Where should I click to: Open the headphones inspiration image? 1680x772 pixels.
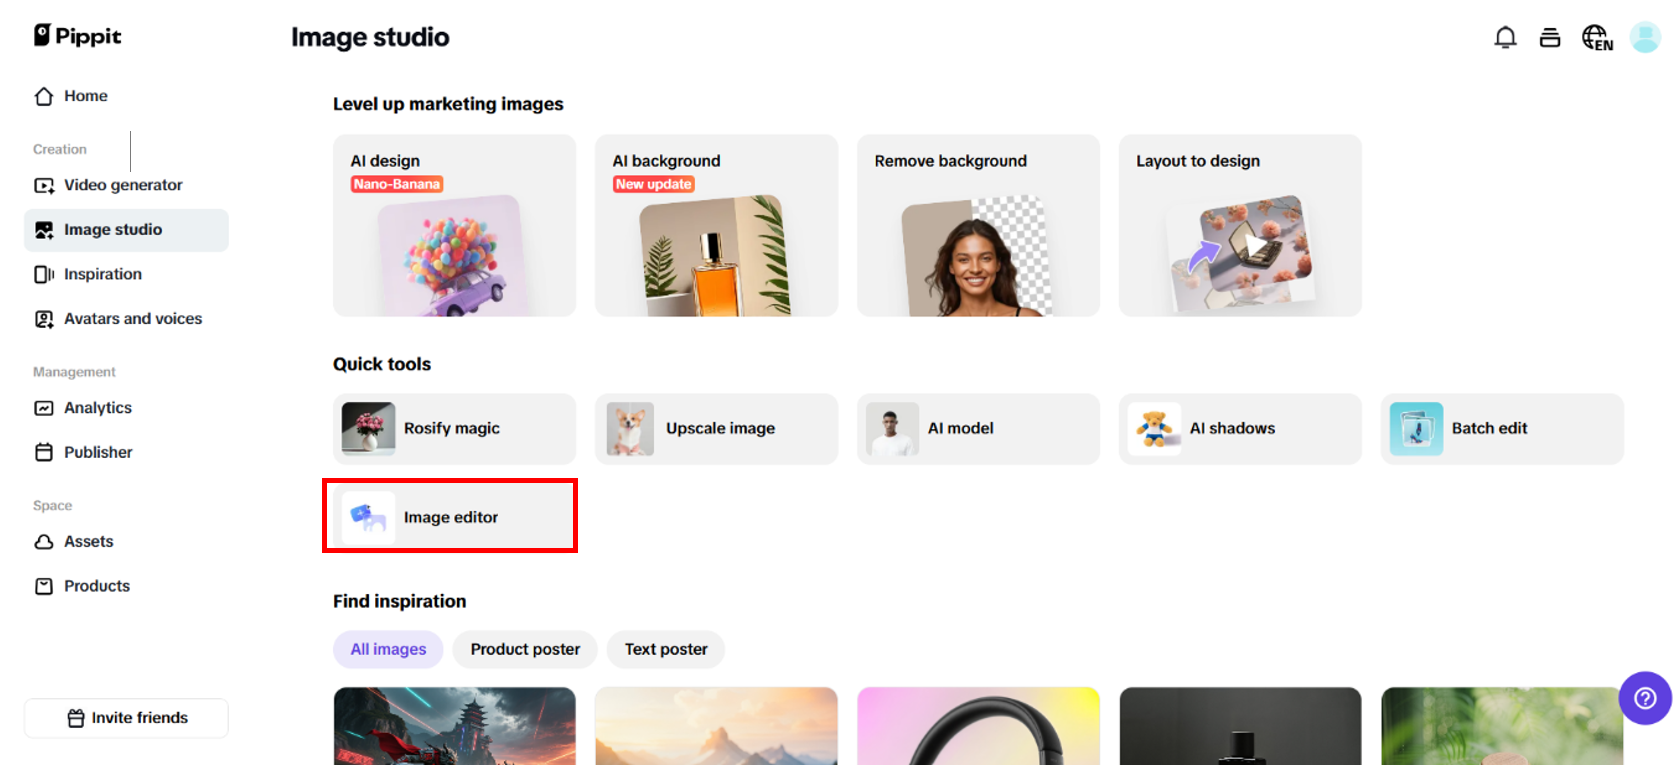pyautogui.click(x=978, y=726)
